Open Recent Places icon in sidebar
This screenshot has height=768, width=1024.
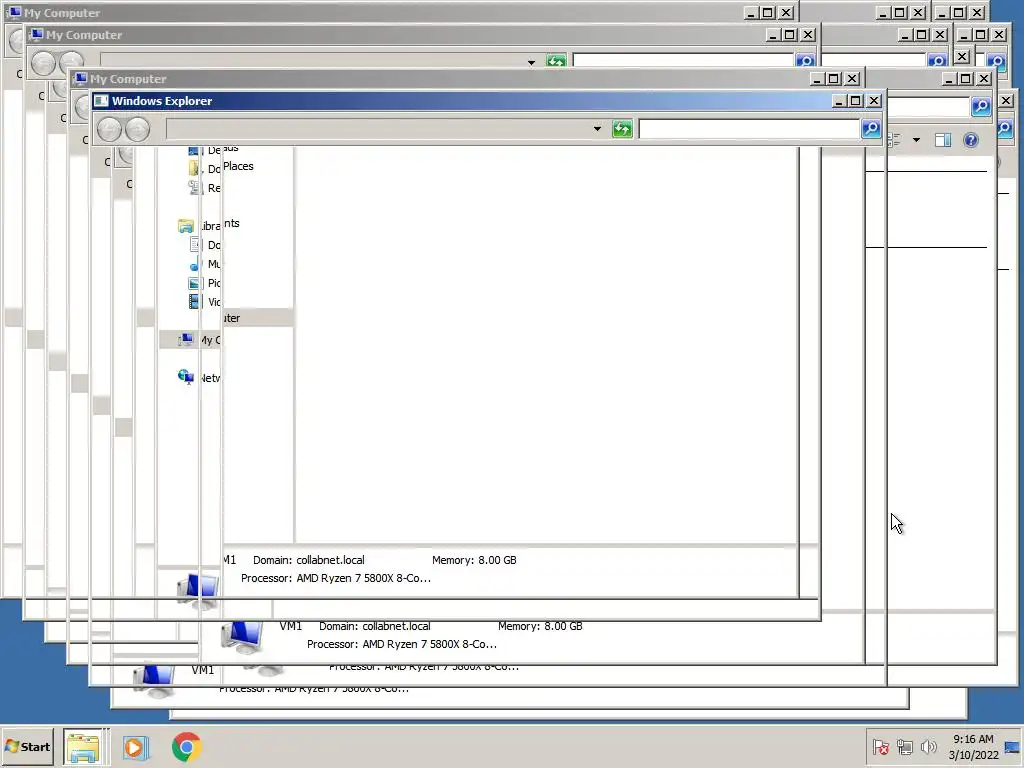click(x=194, y=187)
